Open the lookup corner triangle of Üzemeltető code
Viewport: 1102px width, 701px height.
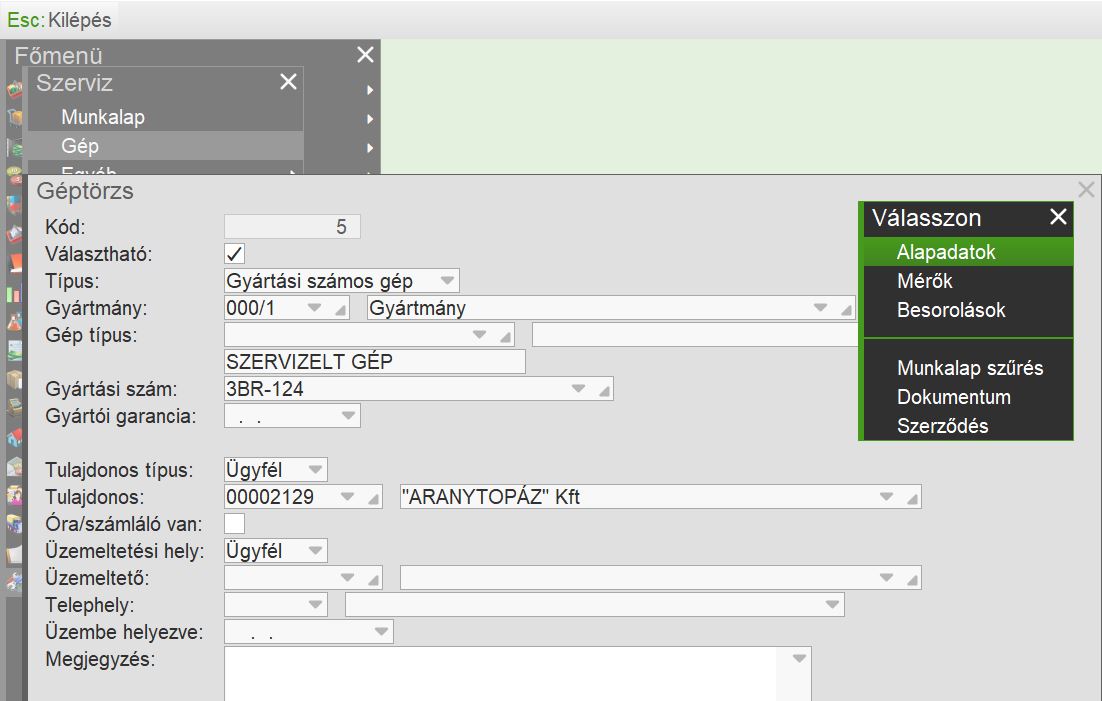tap(374, 580)
